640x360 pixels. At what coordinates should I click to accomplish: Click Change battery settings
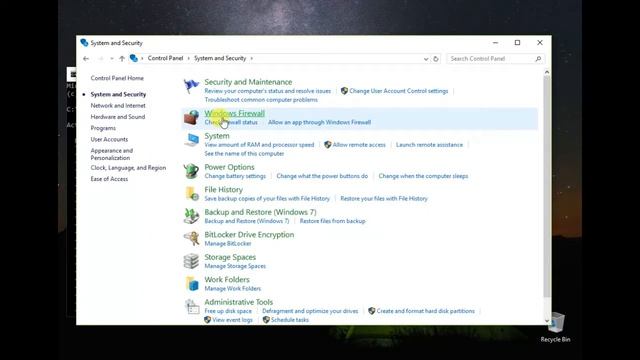235,176
